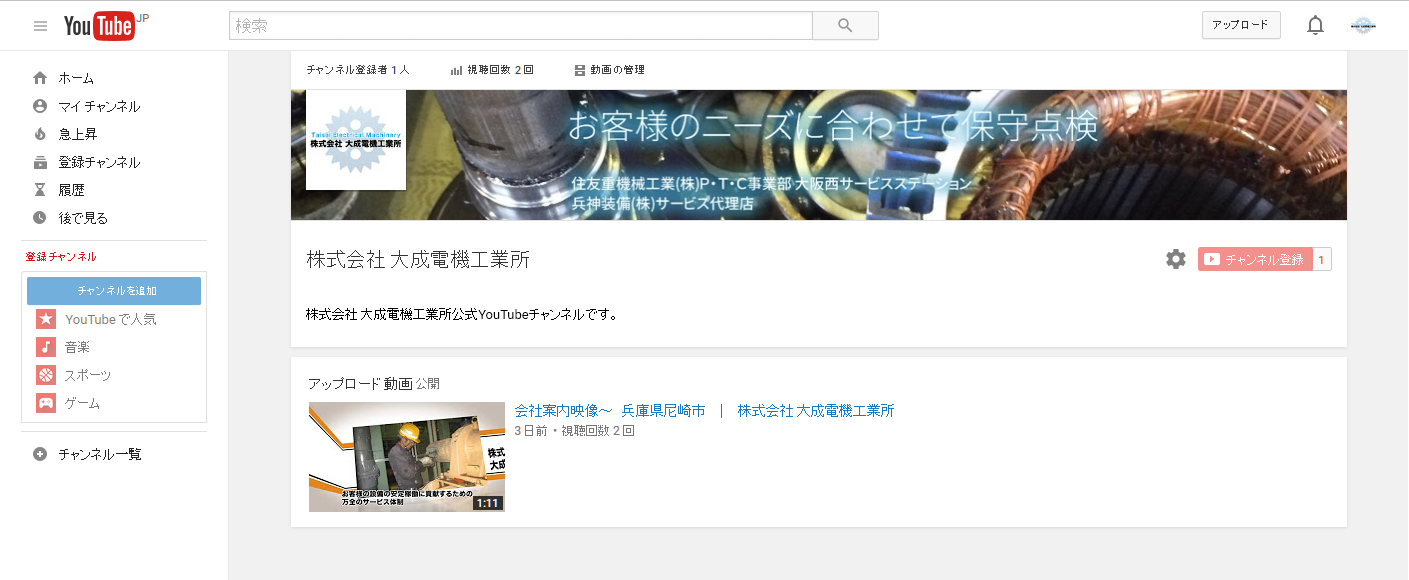Click the view count bar chart icon
1409x580 pixels.
[x=456, y=70]
